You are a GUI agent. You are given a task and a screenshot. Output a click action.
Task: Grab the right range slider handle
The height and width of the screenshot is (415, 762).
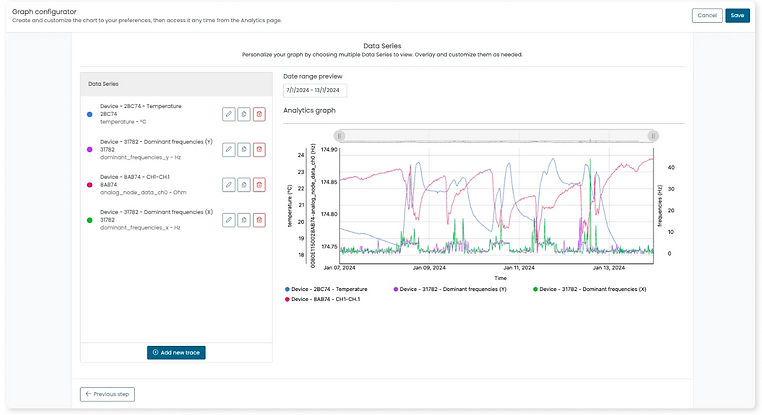tap(653, 136)
